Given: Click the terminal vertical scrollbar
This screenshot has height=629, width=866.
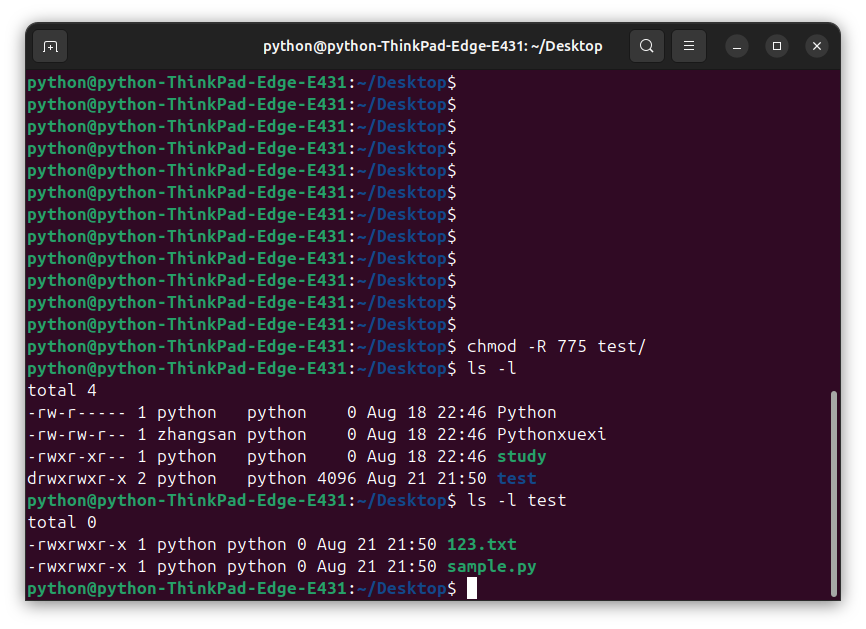Looking at the screenshot, I should 834,494.
